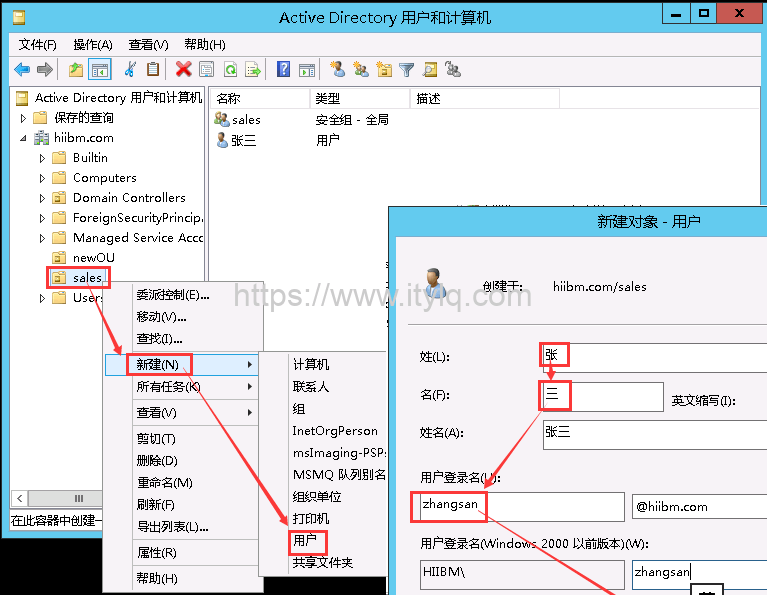Open the 文件(F) menu
The width and height of the screenshot is (767, 595).
point(38,45)
